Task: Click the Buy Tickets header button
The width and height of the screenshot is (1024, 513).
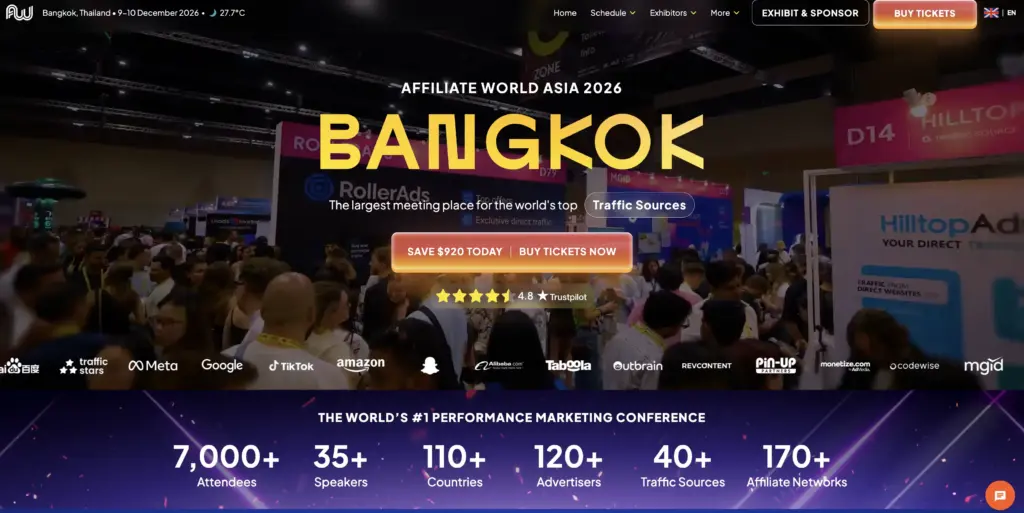Action: pyautogui.click(x=925, y=14)
